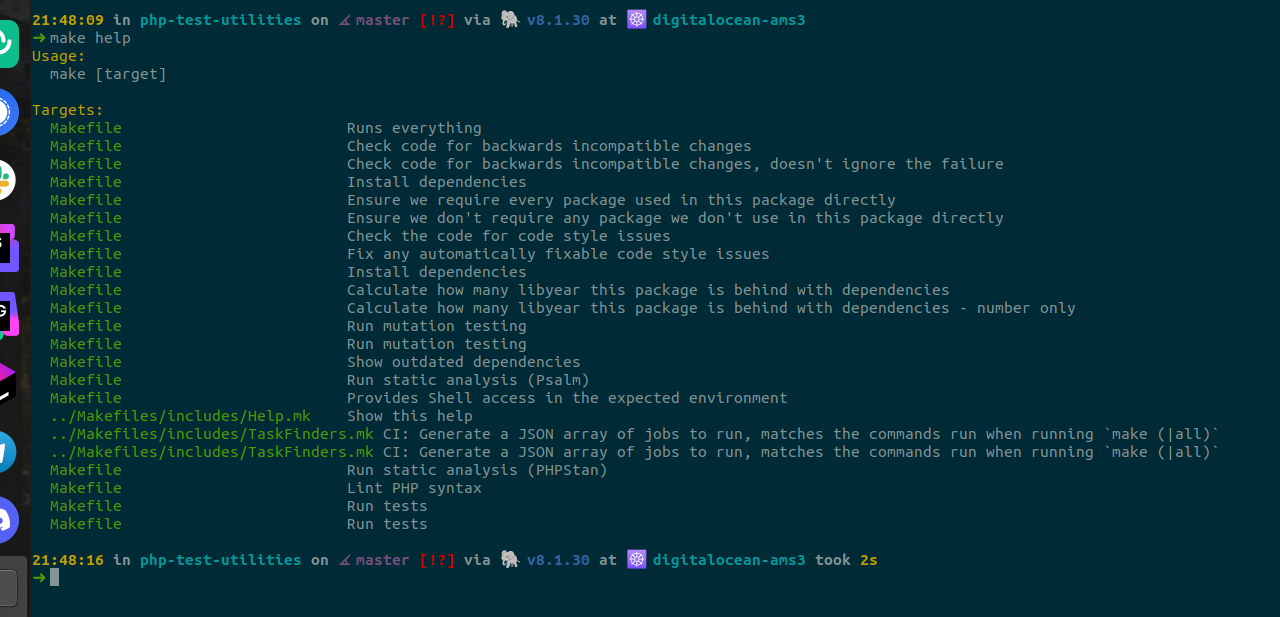1280x617 pixels.
Task: Click the elephant PHP version icon in top prompt
Action: point(509,20)
